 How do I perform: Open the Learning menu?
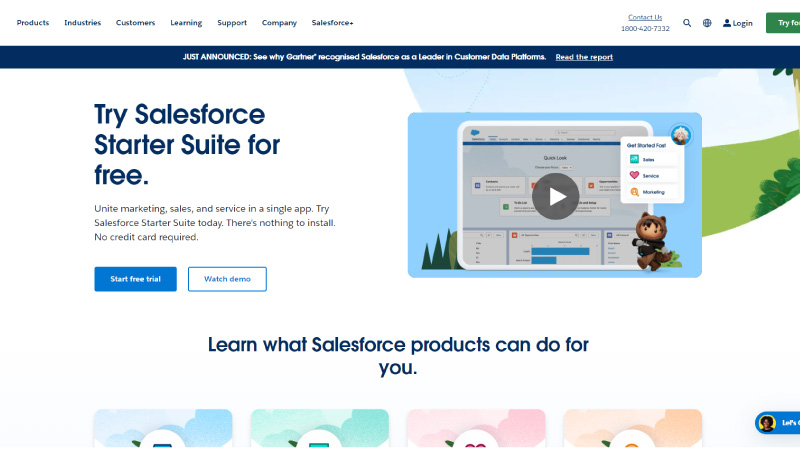(186, 23)
